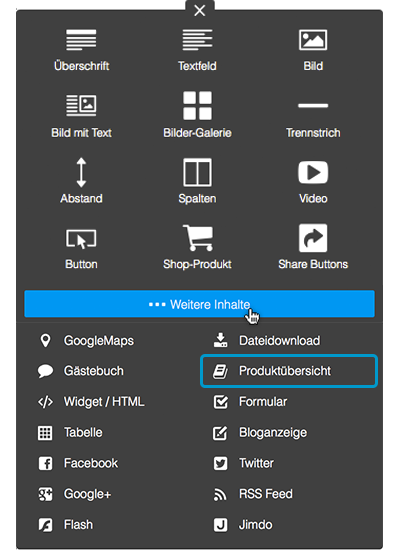The image size is (400, 550).
Task: Select the Überschrift heading element icon
Action: [81, 40]
